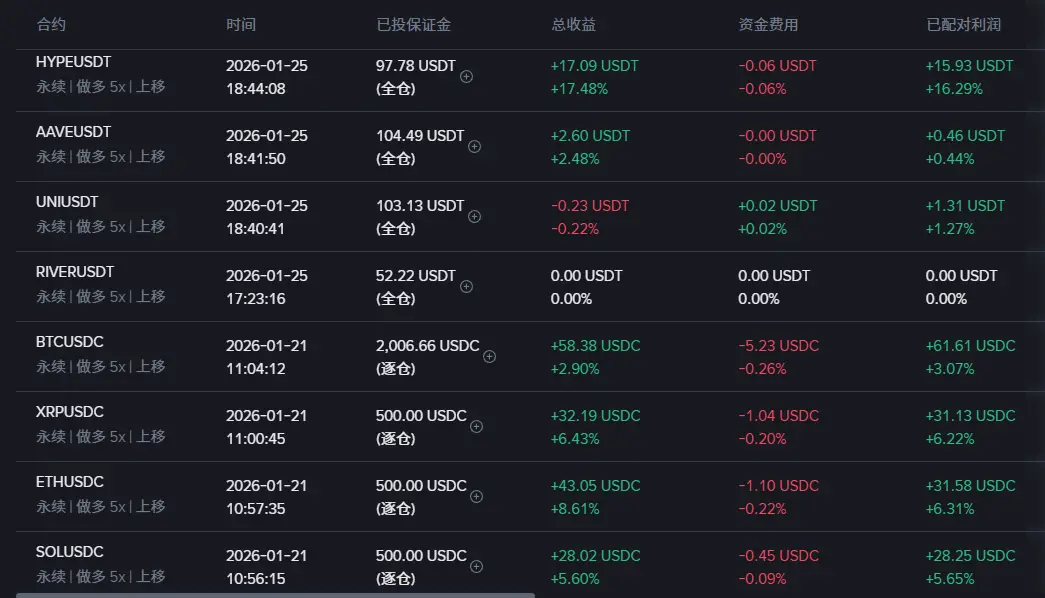
Task: Click the 合约 column header
Action: coord(51,24)
